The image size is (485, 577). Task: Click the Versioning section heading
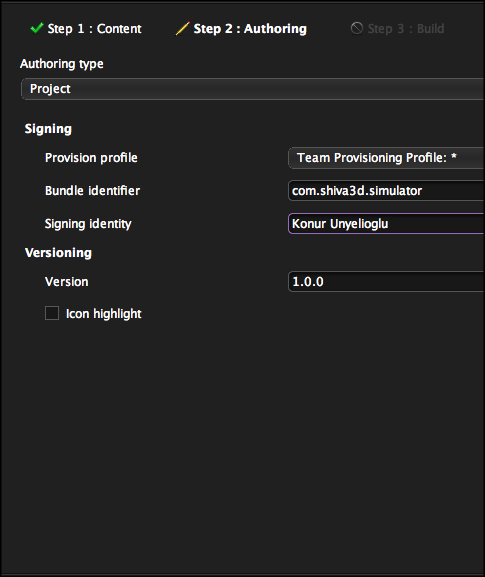coord(58,253)
